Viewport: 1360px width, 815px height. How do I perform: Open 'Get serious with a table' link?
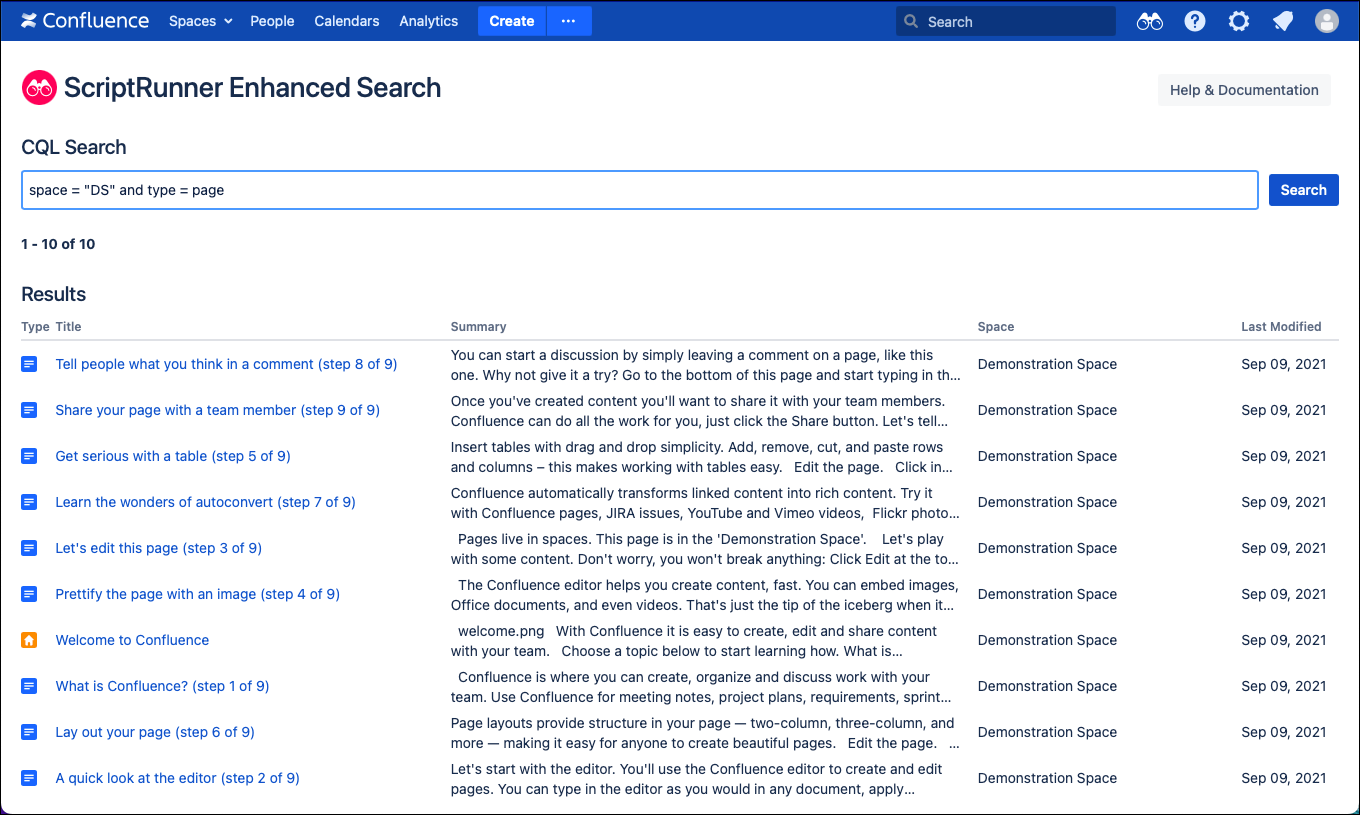(173, 456)
